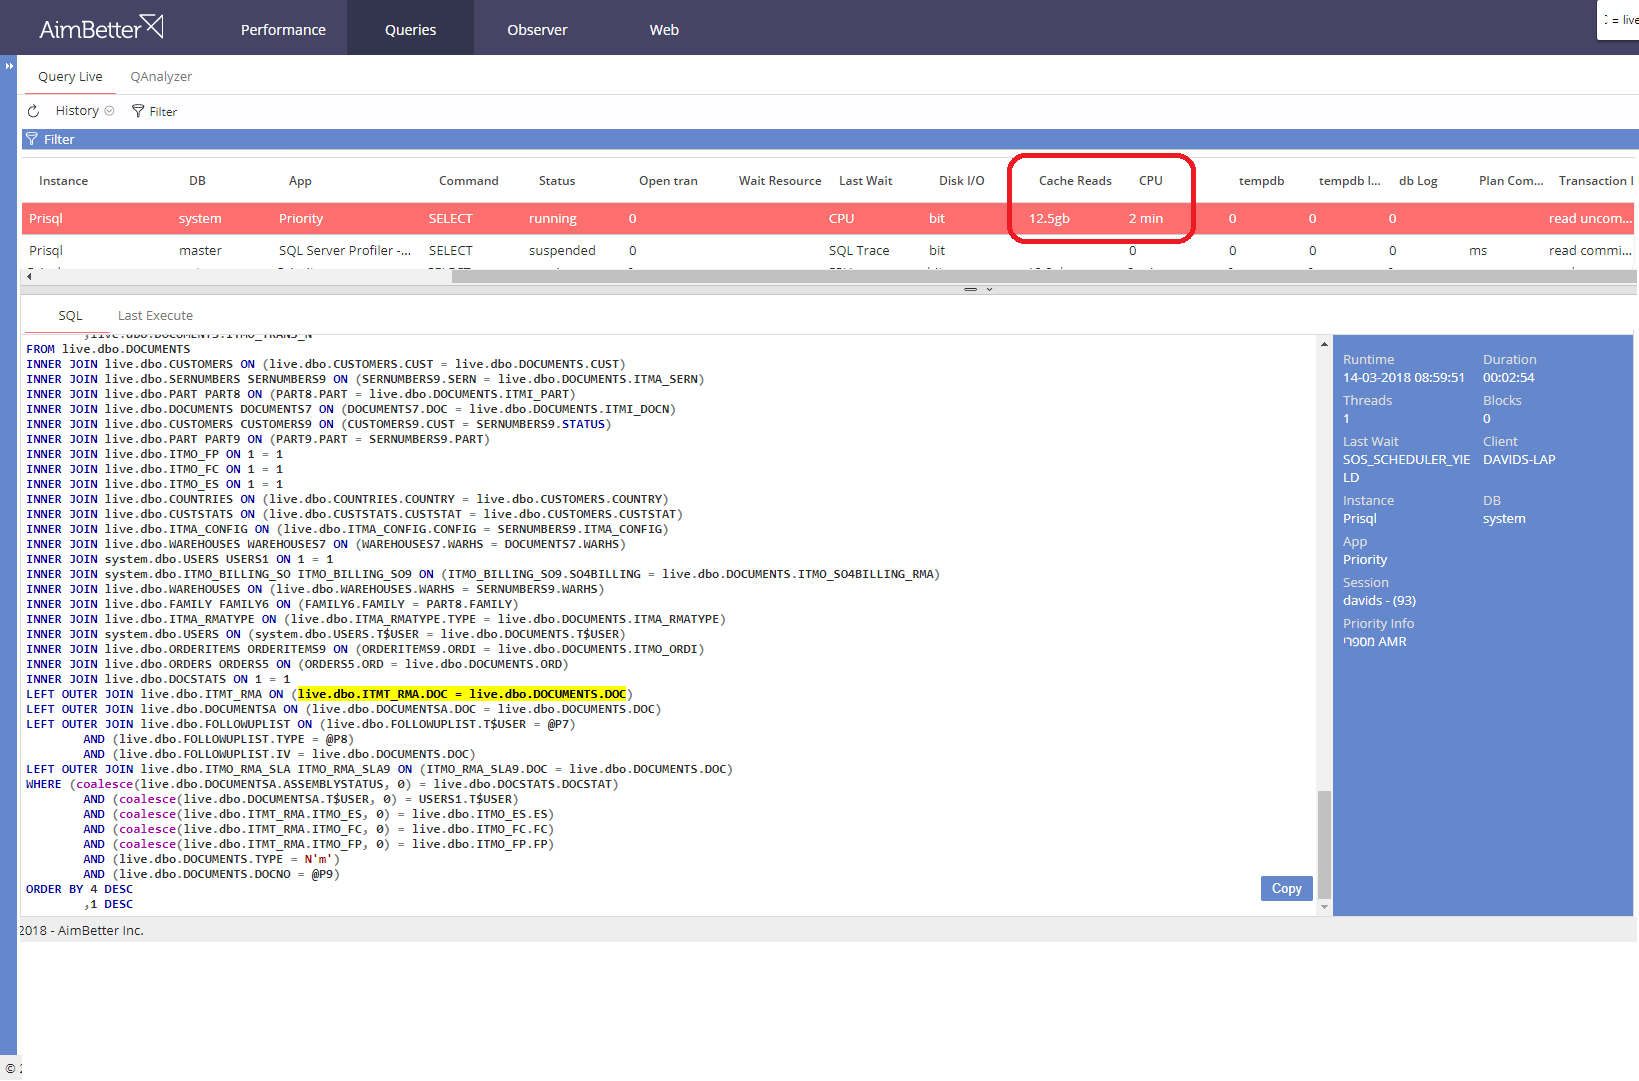Image resolution: width=1639 pixels, height=1081 pixels.
Task: Select the running Priority query row
Action: coord(829,218)
